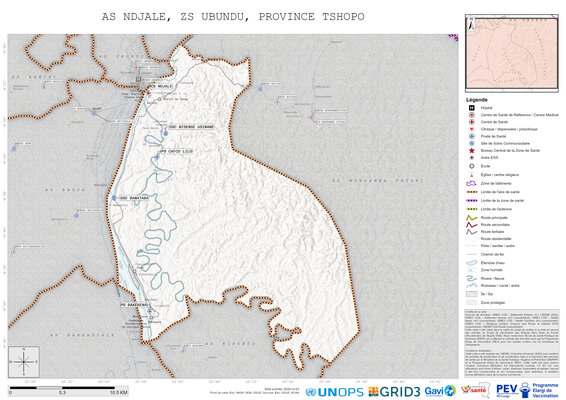566x400 pixels.
Task: Click the north arrow in the inset map
Action: pyautogui.click(x=471, y=24)
